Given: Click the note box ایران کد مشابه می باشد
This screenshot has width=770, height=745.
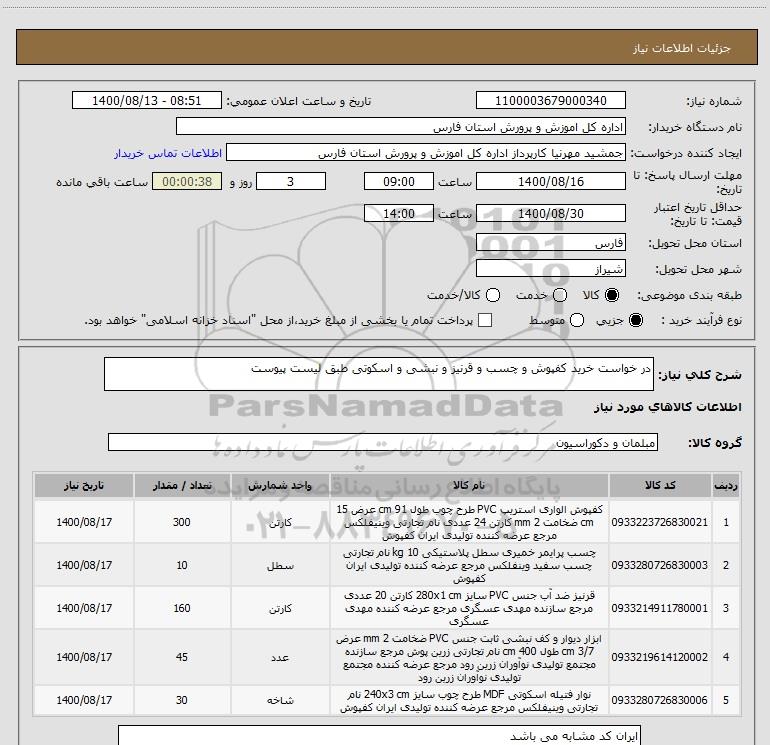Looking at the screenshot, I should pyautogui.click(x=379, y=736).
